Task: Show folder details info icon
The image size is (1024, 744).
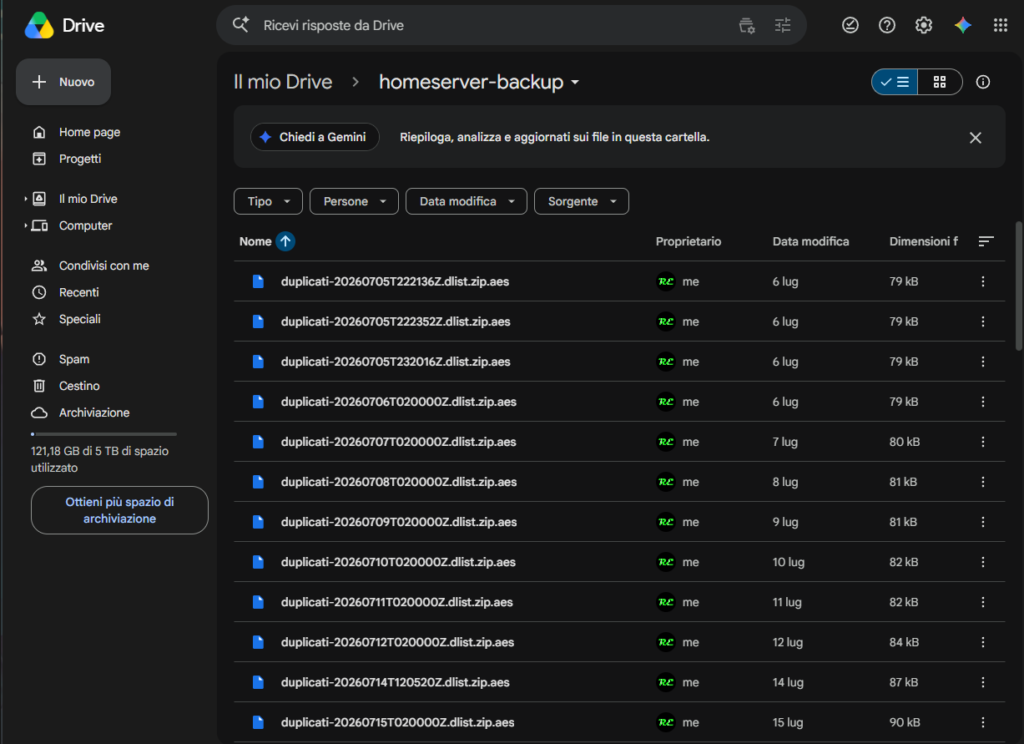Action: [982, 82]
